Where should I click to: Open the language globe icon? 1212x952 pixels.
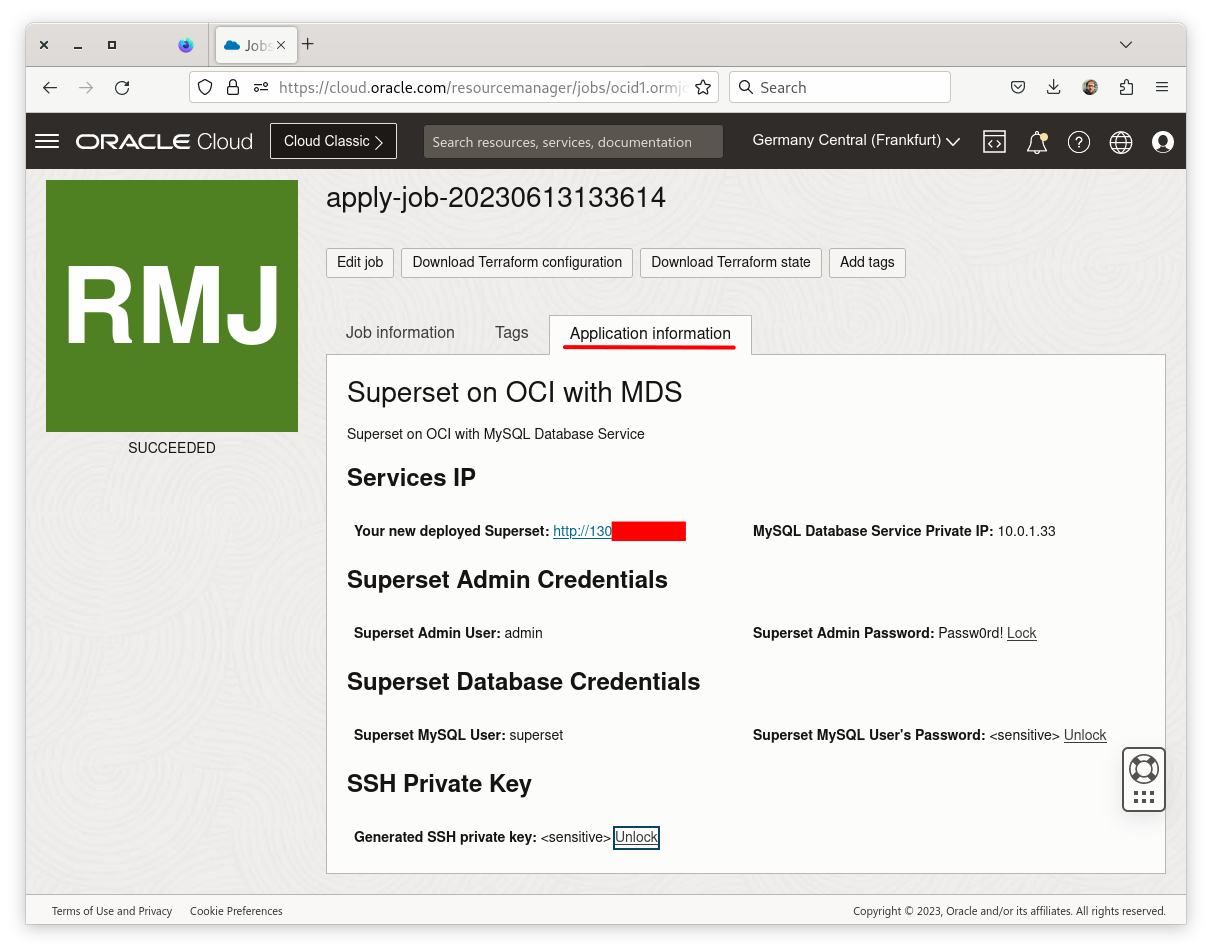(1121, 142)
